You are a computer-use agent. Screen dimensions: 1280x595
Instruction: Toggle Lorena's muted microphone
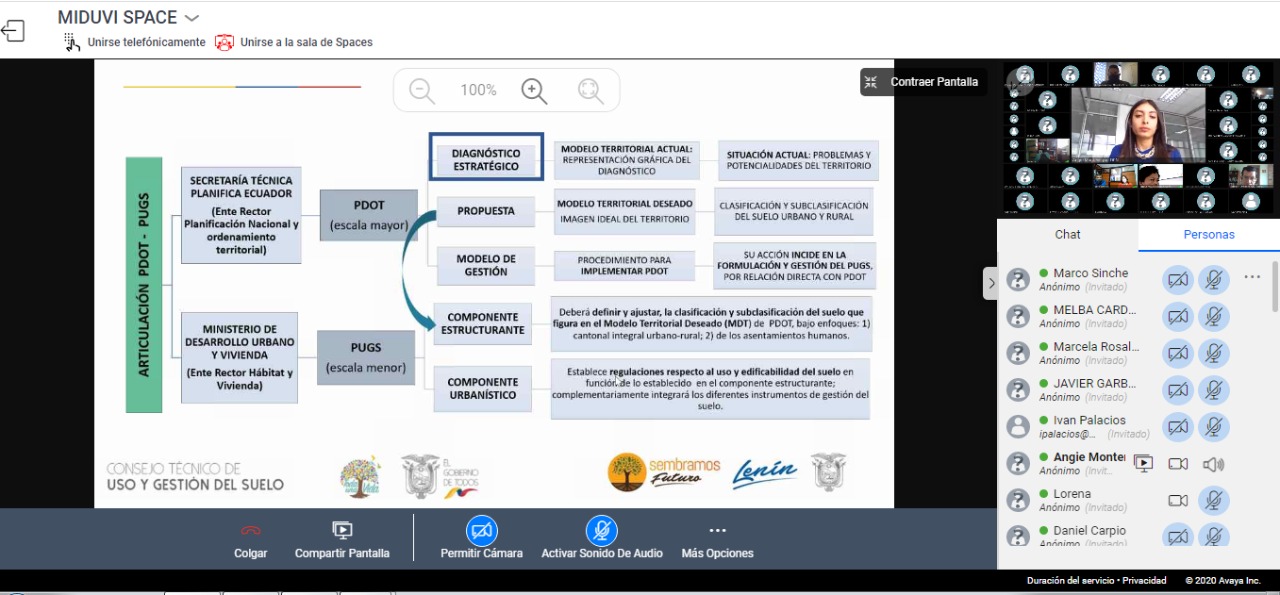pyautogui.click(x=1213, y=501)
